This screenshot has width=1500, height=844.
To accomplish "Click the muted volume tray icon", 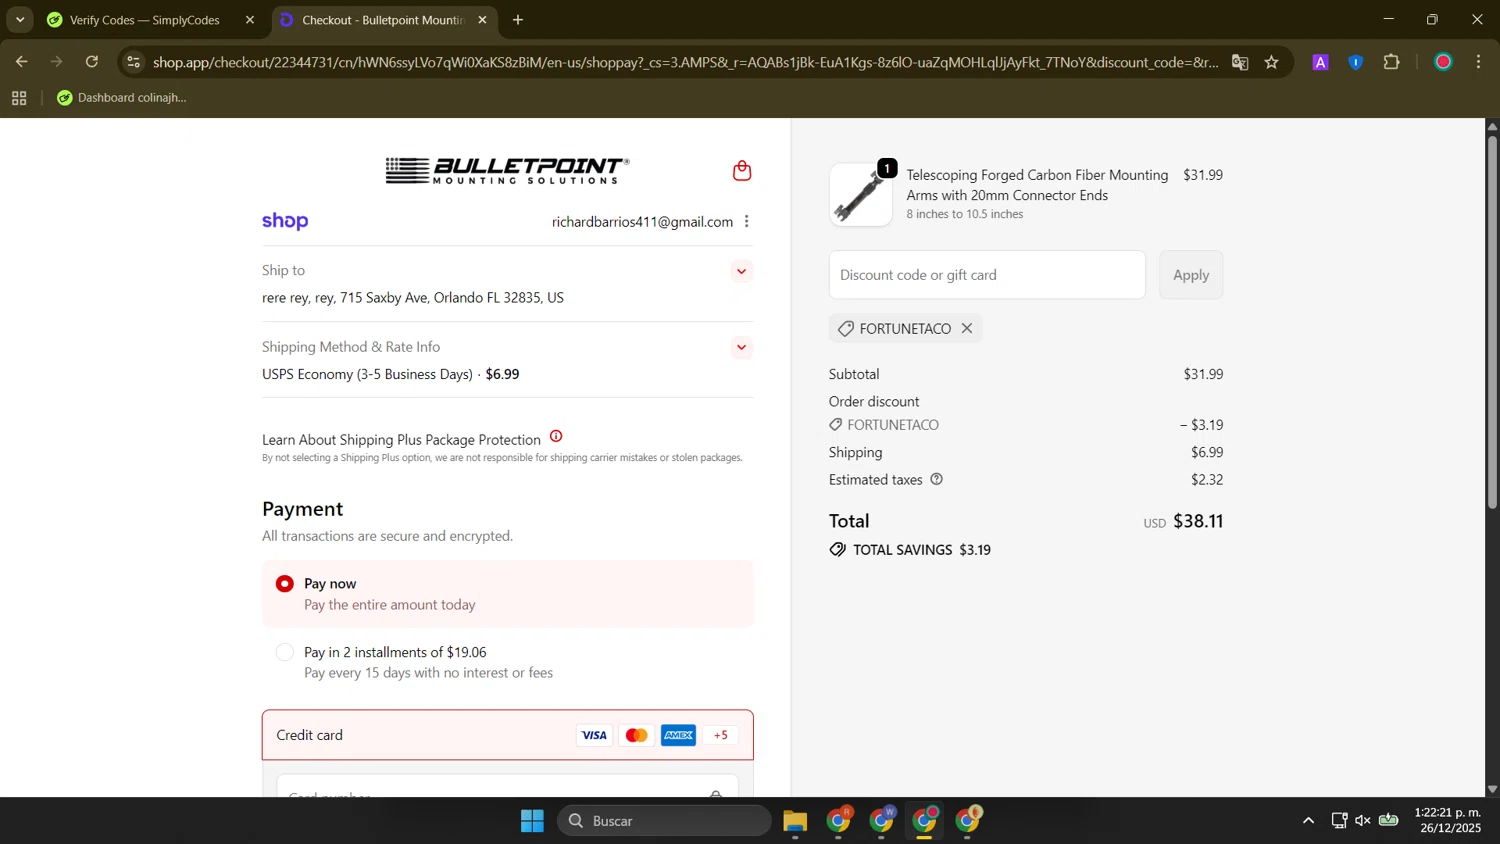I will pos(1363,821).
